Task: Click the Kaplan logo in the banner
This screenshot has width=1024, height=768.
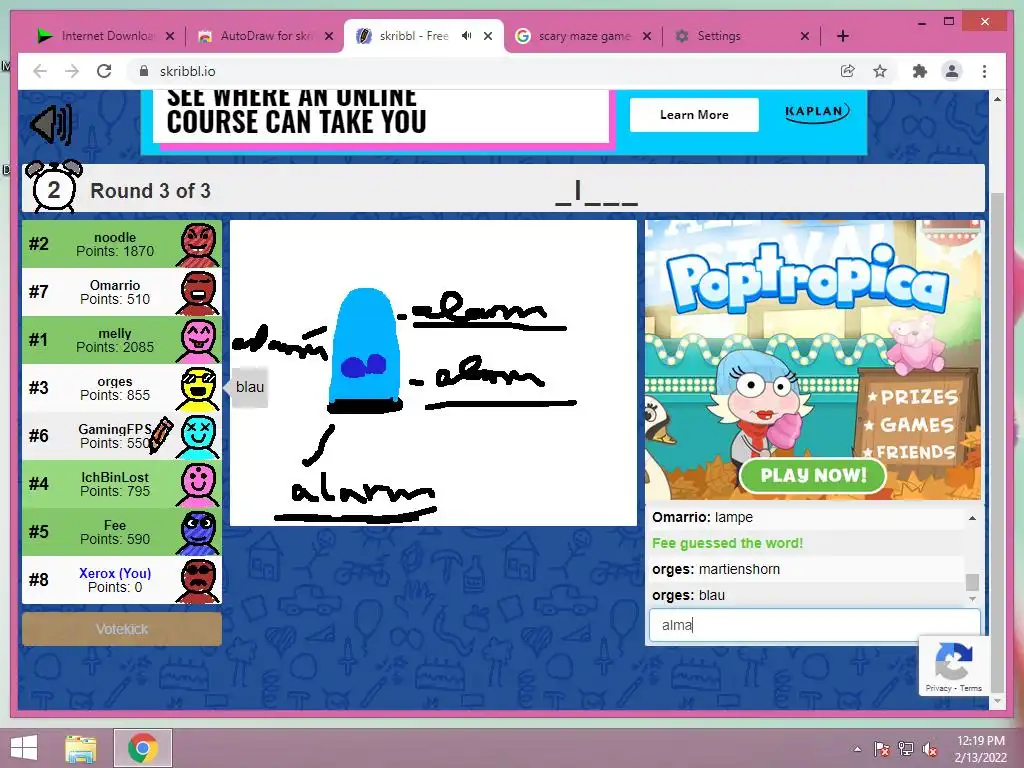Action: coord(816,112)
